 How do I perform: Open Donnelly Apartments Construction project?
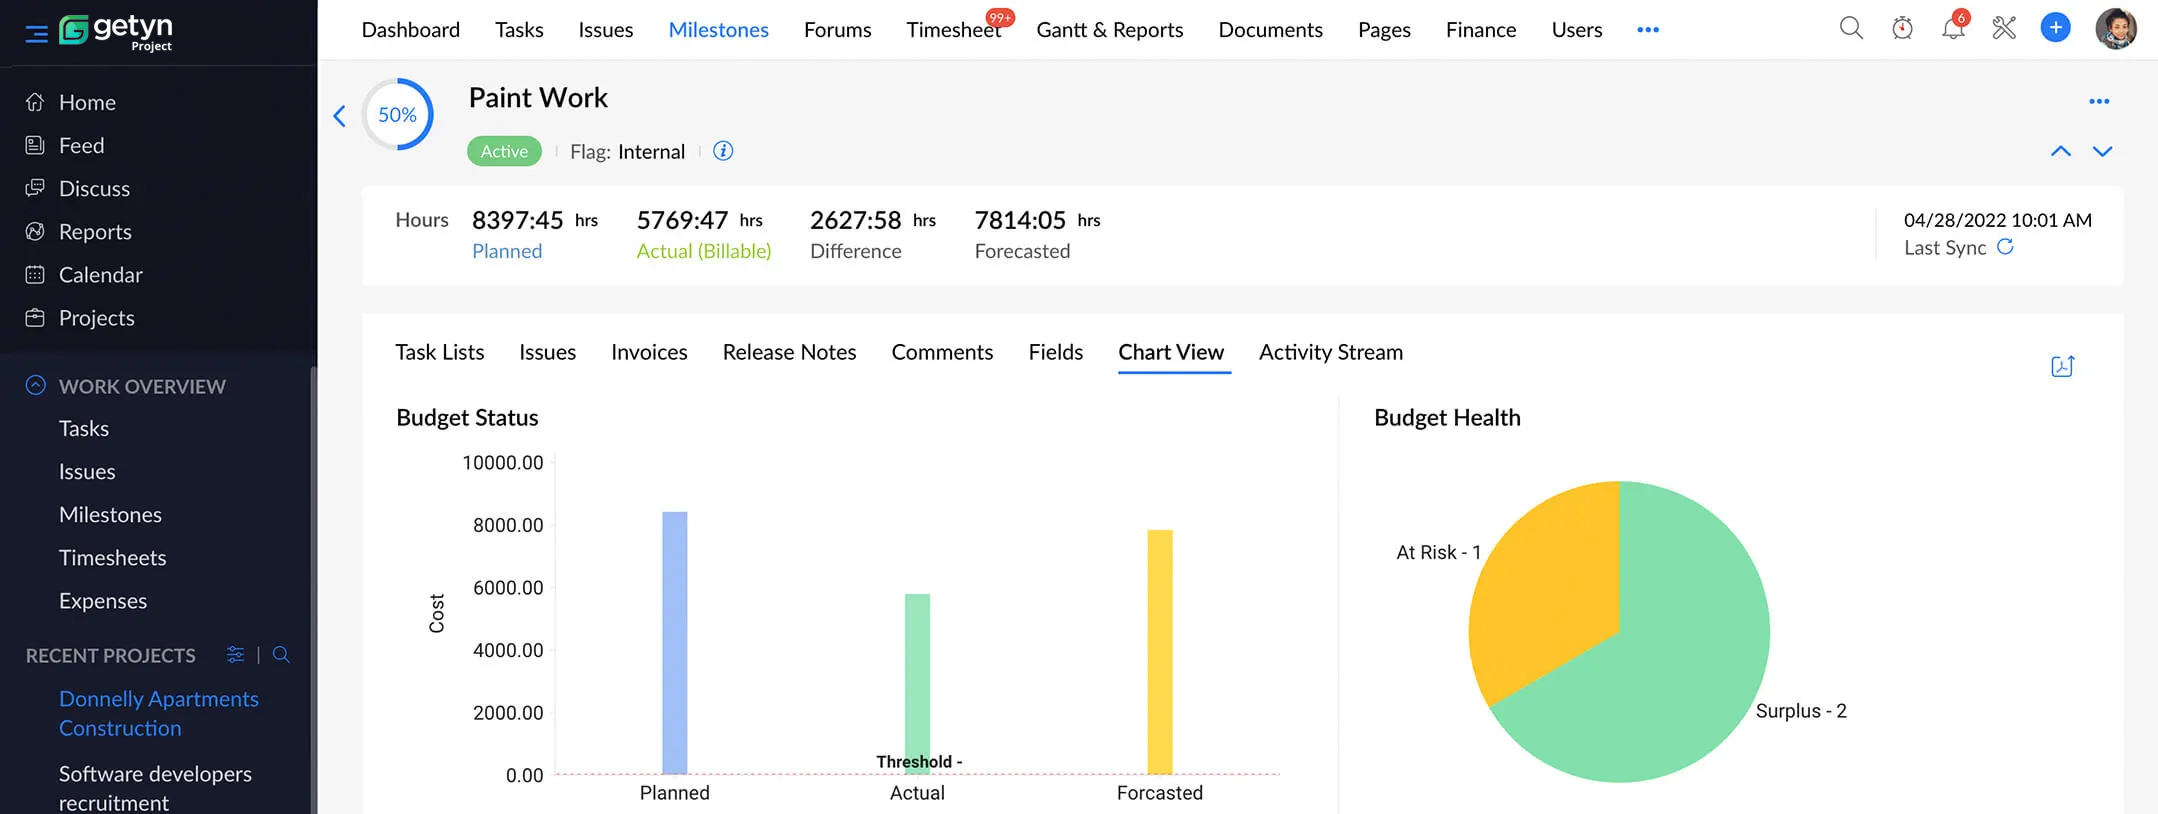click(x=159, y=713)
